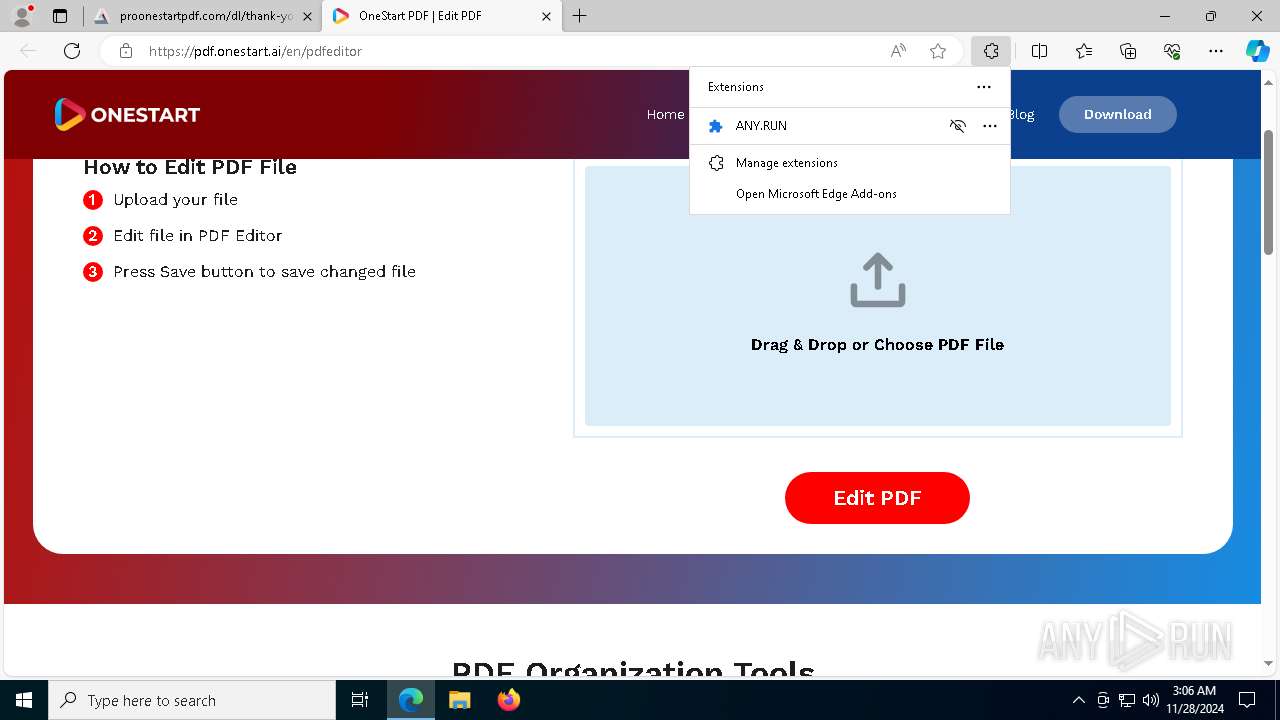Close the OneStart PDF tab
This screenshot has height=720, width=1280.
click(x=546, y=16)
